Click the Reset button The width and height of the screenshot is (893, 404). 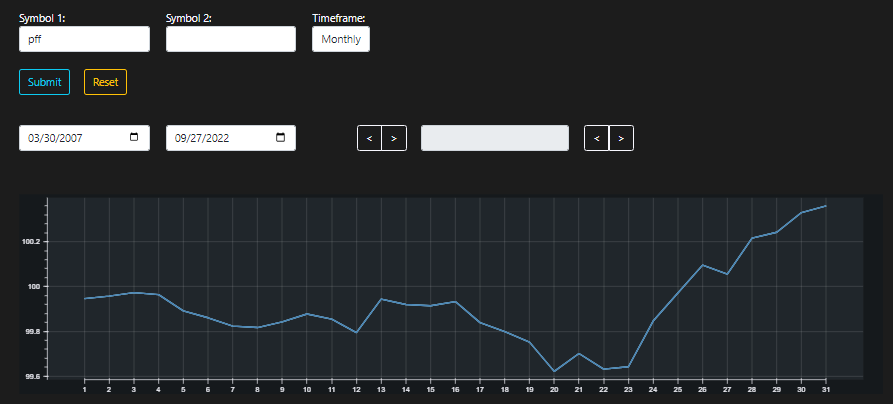[x=105, y=82]
